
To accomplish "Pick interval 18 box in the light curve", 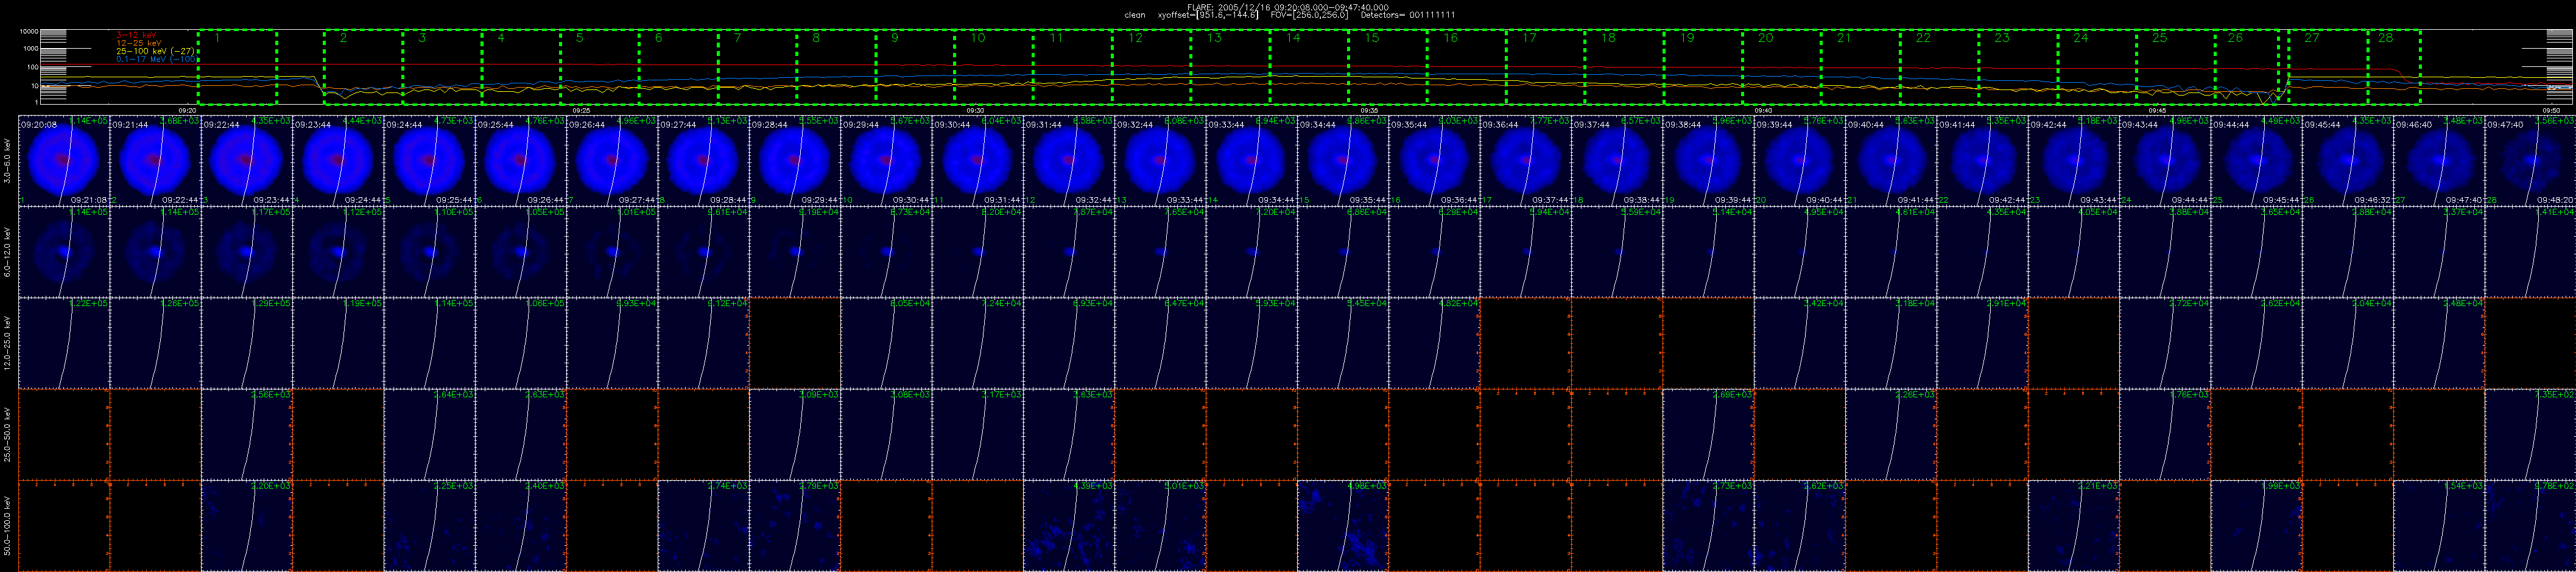I will coord(1624,67).
